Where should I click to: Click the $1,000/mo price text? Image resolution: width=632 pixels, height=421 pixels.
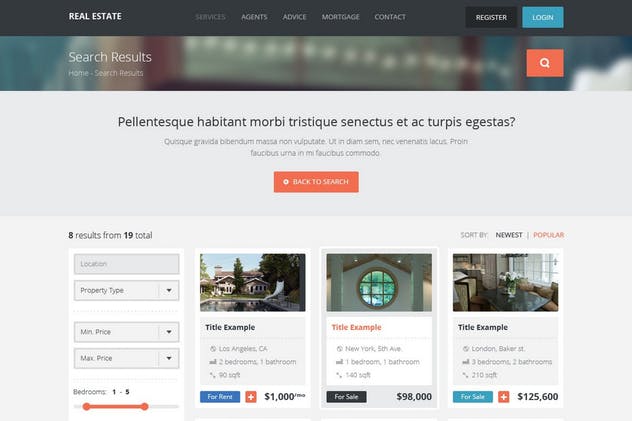coord(285,397)
